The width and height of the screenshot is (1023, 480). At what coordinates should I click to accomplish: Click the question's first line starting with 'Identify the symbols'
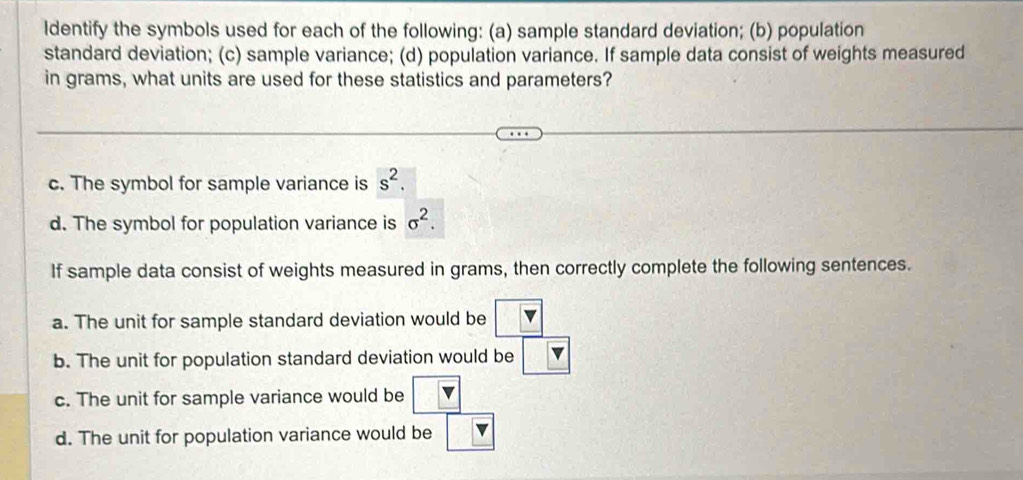pyautogui.click(x=454, y=31)
